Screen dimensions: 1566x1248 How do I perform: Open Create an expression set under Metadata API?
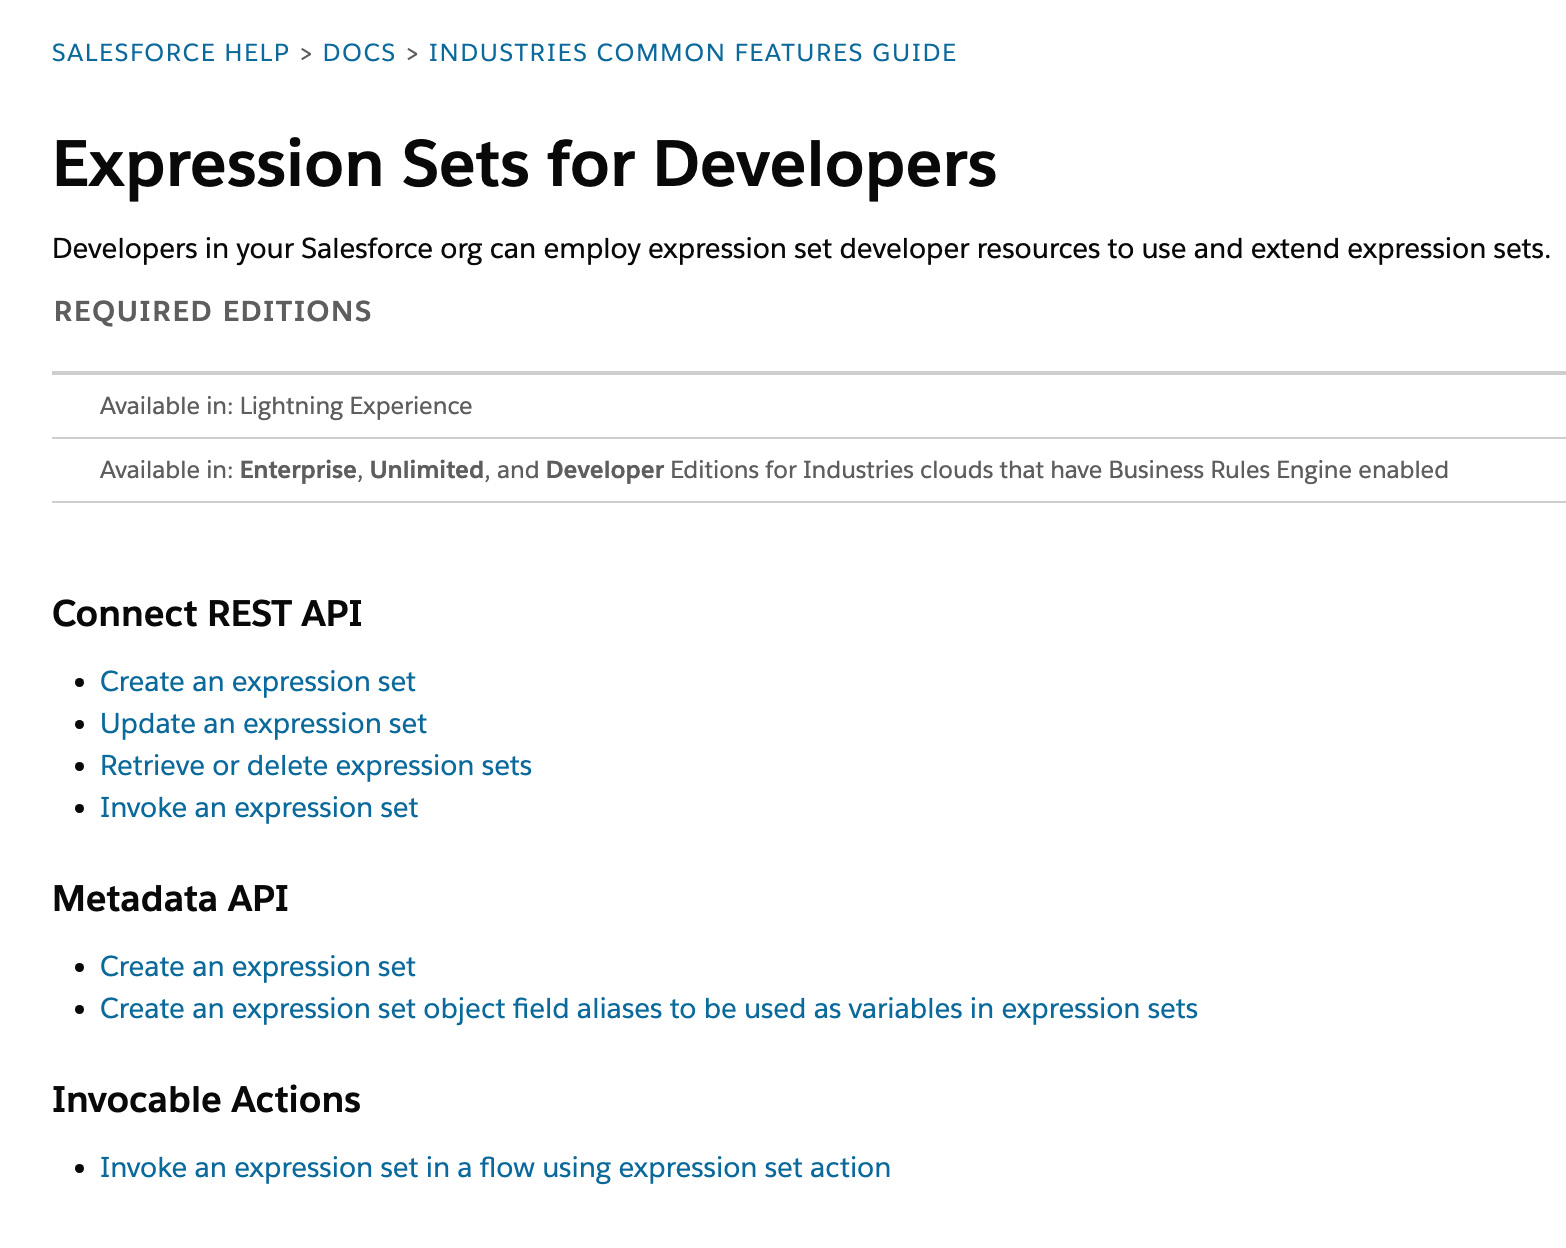click(257, 966)
